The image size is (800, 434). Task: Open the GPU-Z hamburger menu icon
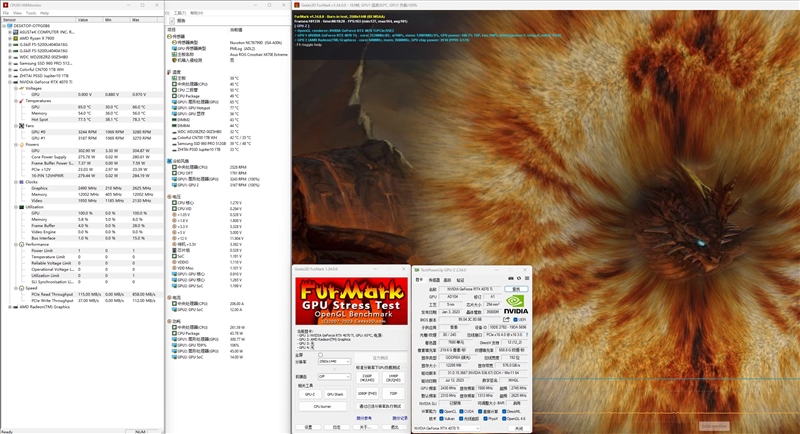pyautogui.click(x=527, y=278)
